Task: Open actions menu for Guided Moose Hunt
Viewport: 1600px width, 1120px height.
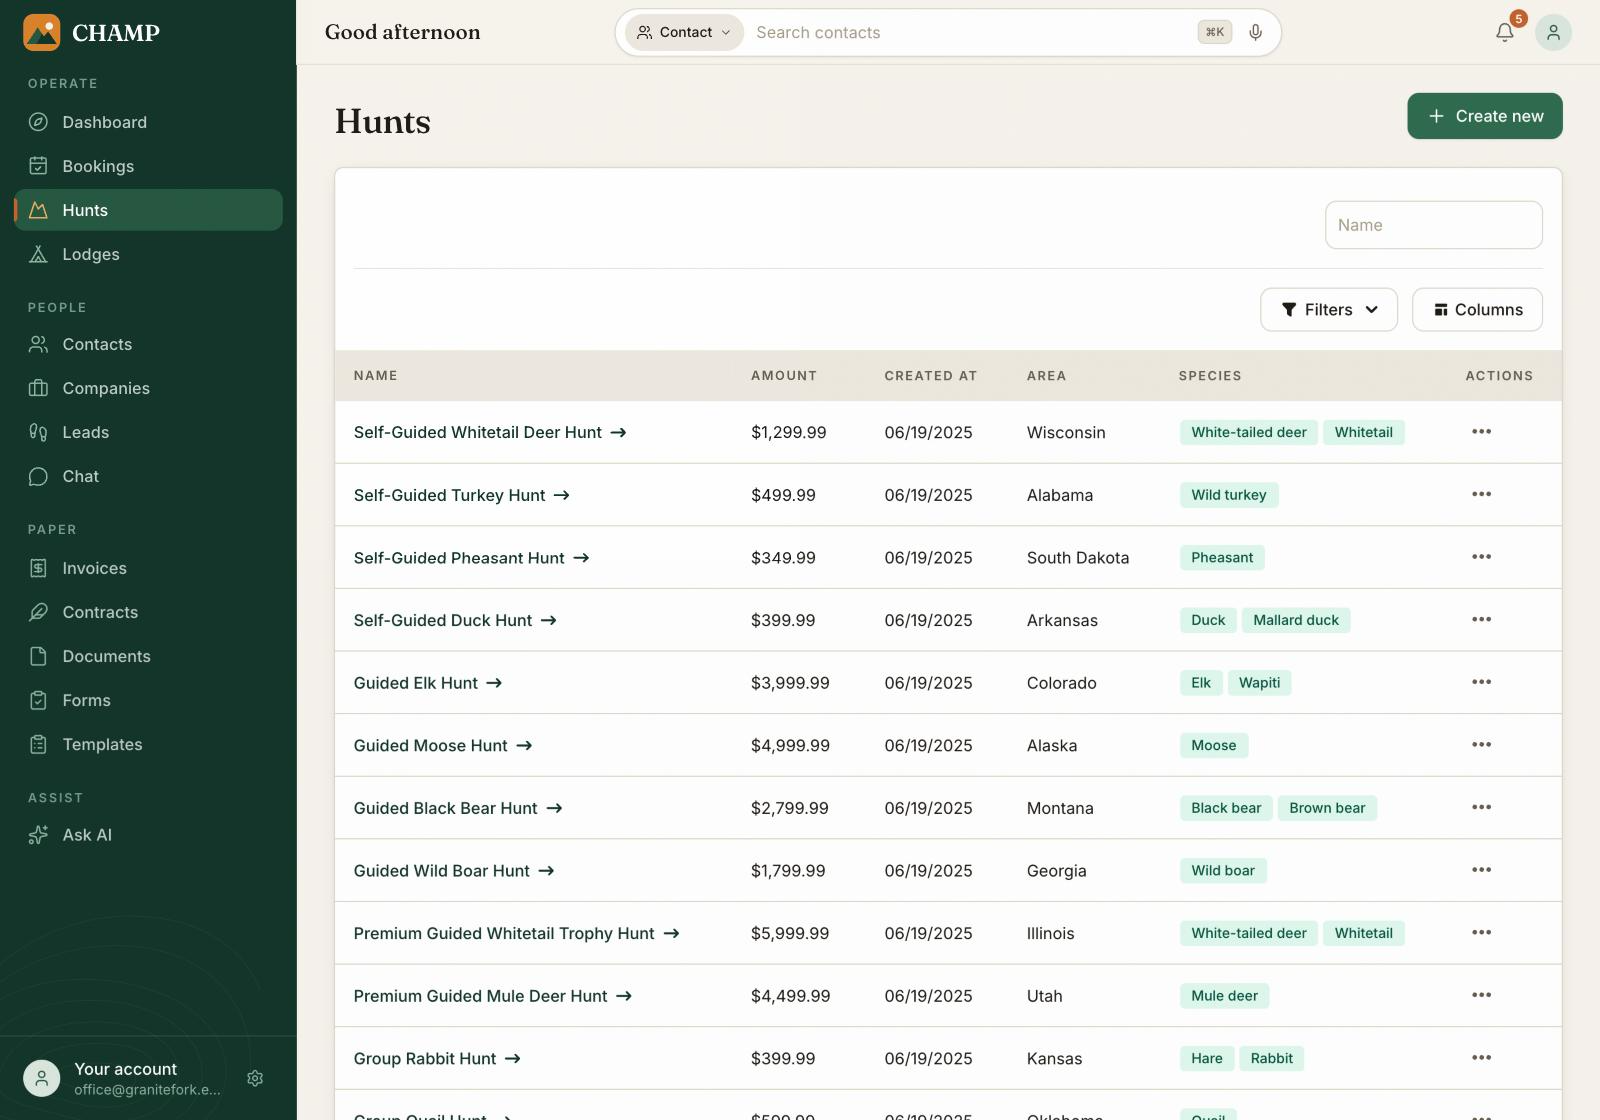Action: coord(1481,745)
